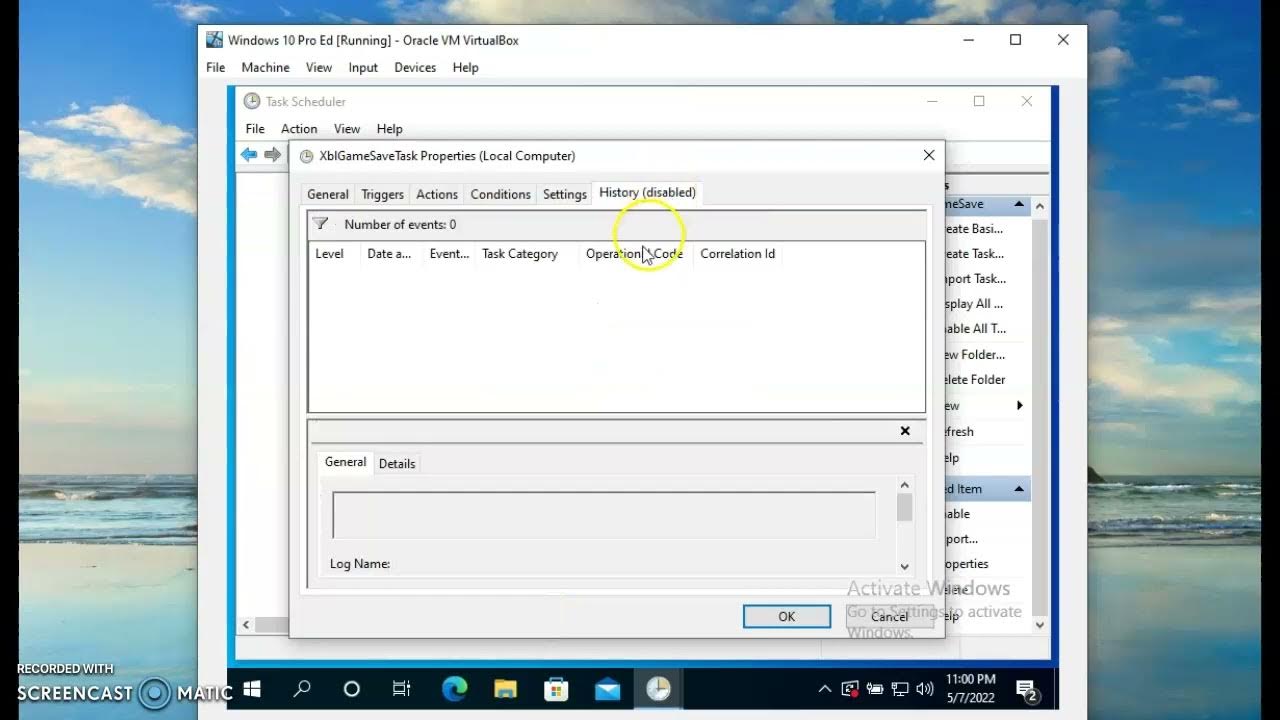Select Task Scheduler clock icon on taskbar
The height and width of the screenshot is (720, 1280).
[658, 689]
